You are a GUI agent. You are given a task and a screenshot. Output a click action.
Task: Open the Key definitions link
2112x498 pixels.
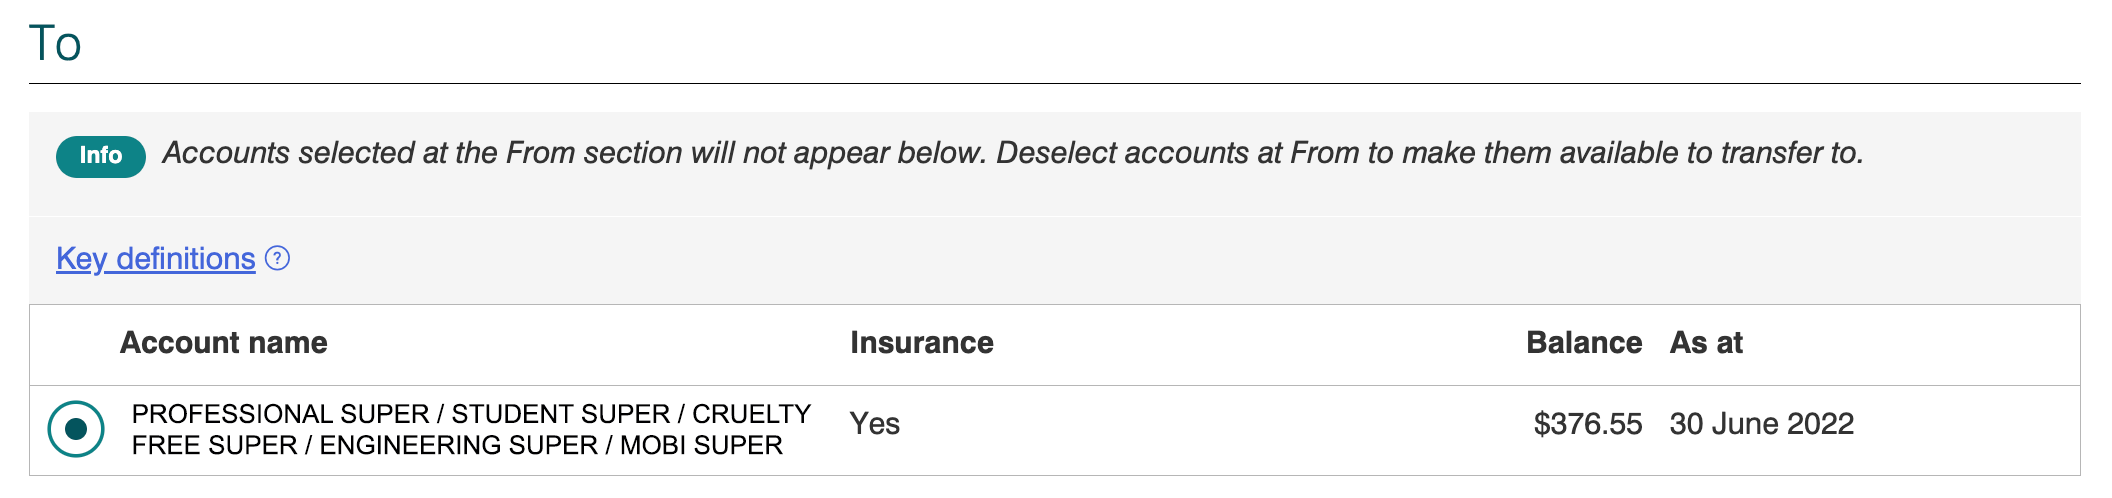[155, 259]
